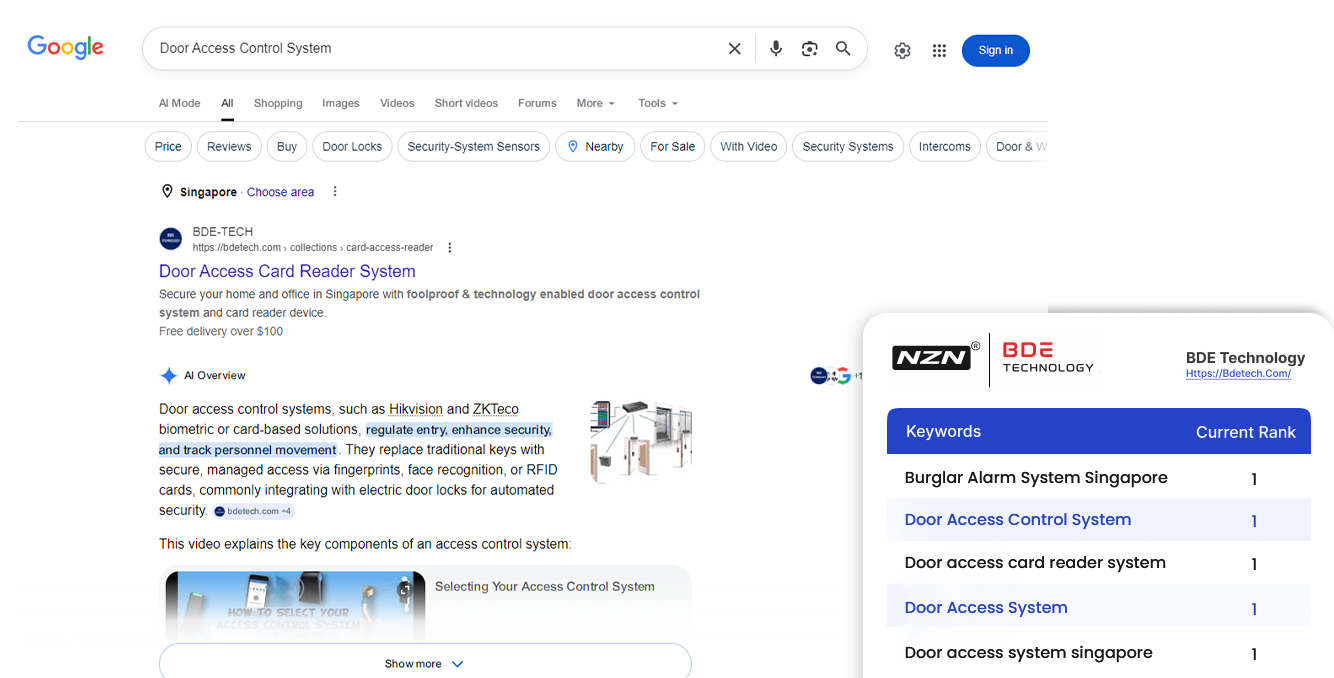Open the Forums tab
The width and height of the screenshot is (1334, 678).
tap(537, 103)
